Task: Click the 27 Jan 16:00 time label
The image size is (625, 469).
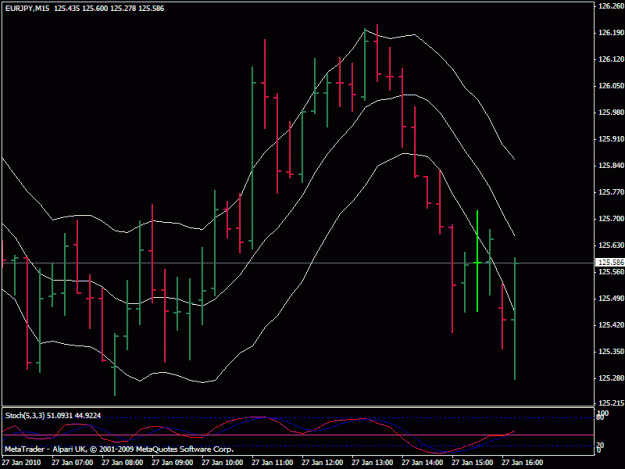Action: click(523, 463)
